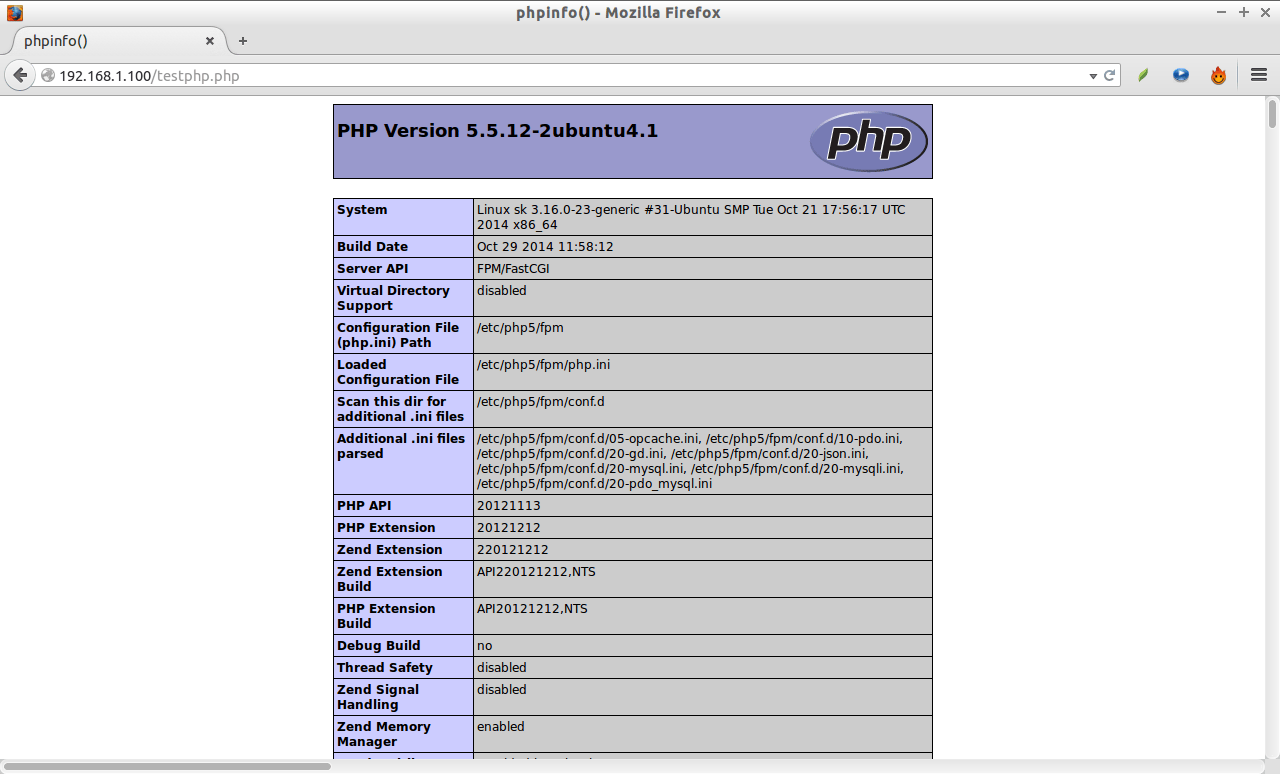The image size is (1280, 774).
Task: Click the green leaf extension icon
Action: (1143, 76)
